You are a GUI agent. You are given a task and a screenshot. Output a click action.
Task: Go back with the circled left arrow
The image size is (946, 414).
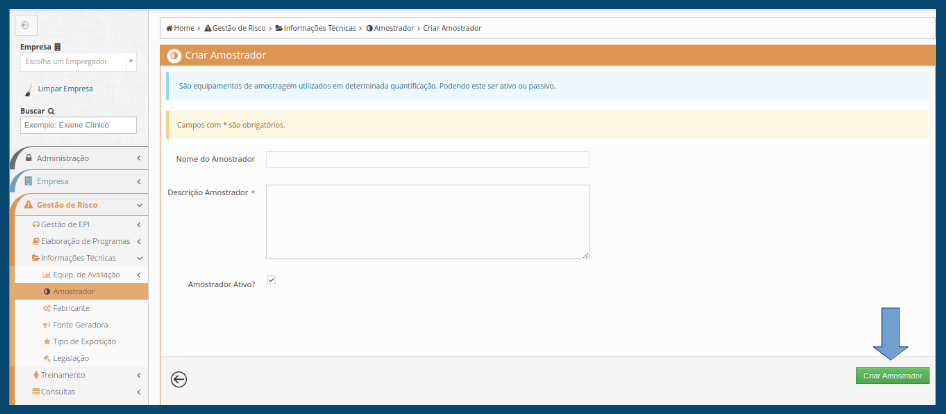[179, 379]
